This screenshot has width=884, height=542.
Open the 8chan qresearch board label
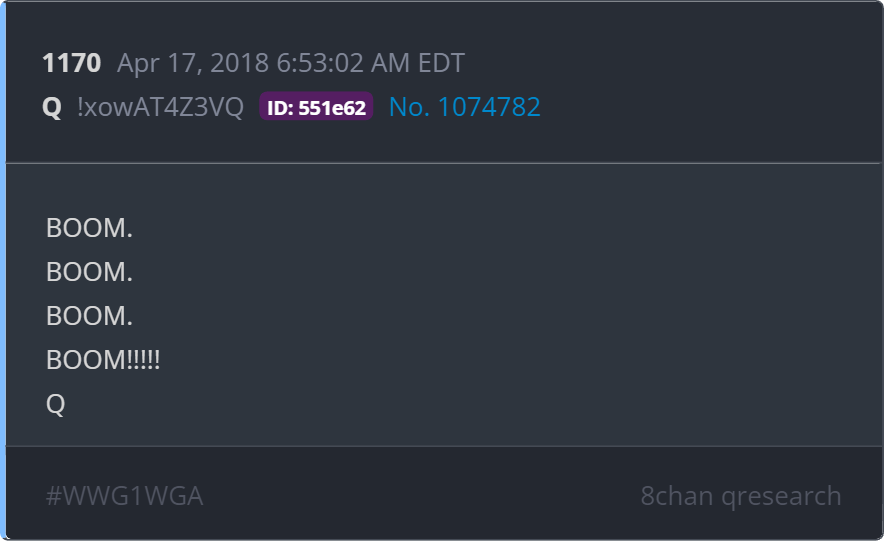click(741, 496)
